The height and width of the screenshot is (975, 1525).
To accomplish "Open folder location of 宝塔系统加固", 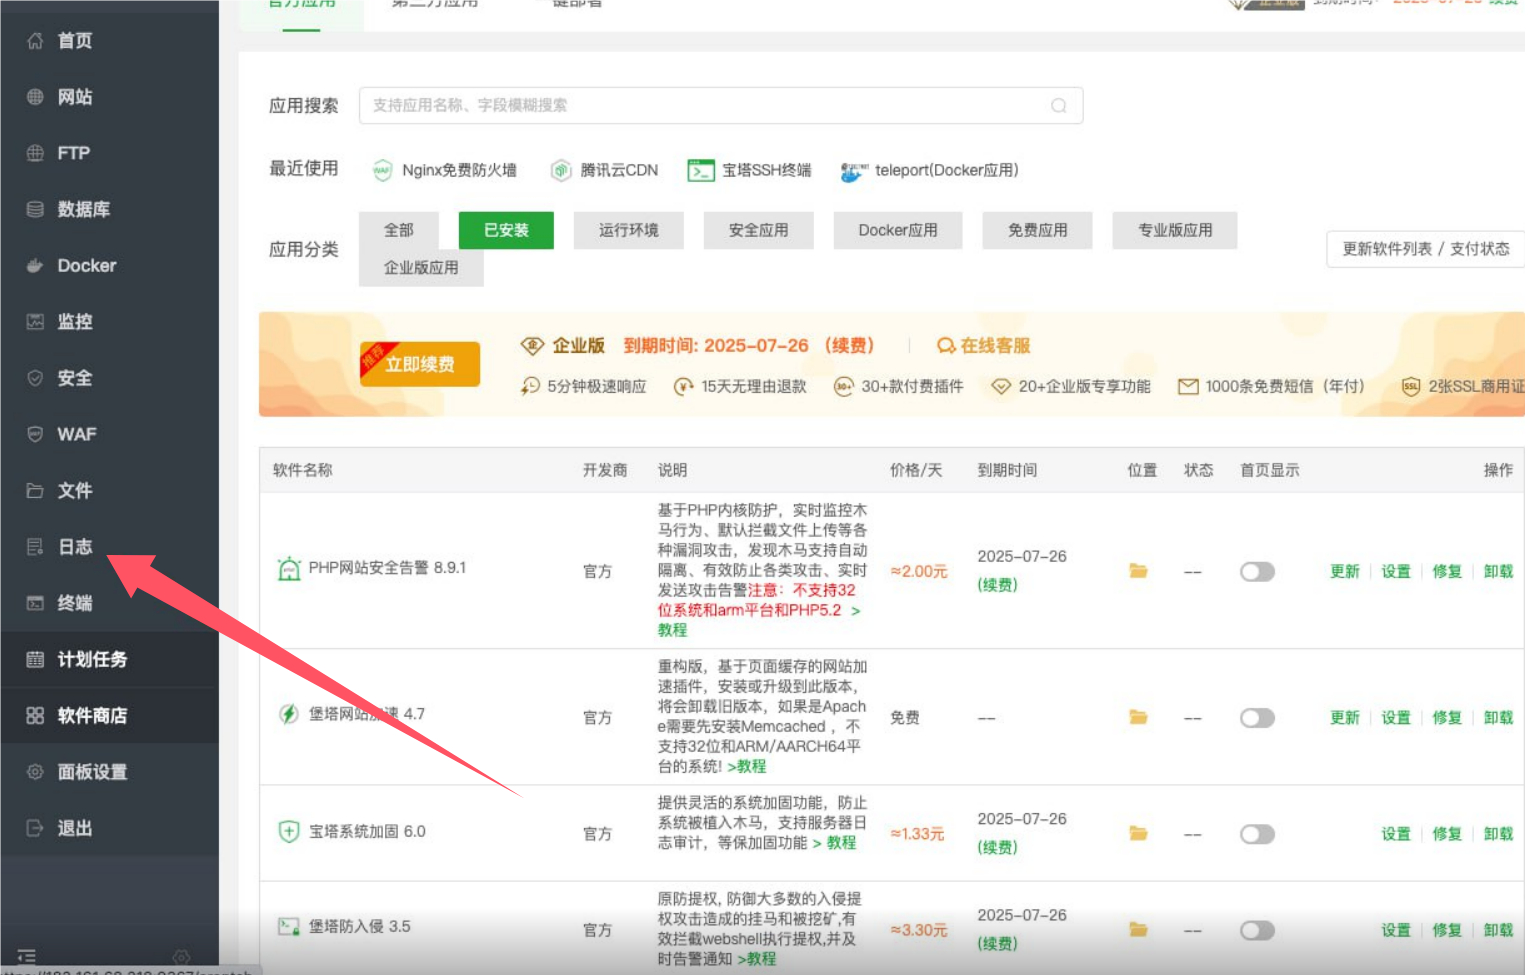I will tap(1138, 833).
